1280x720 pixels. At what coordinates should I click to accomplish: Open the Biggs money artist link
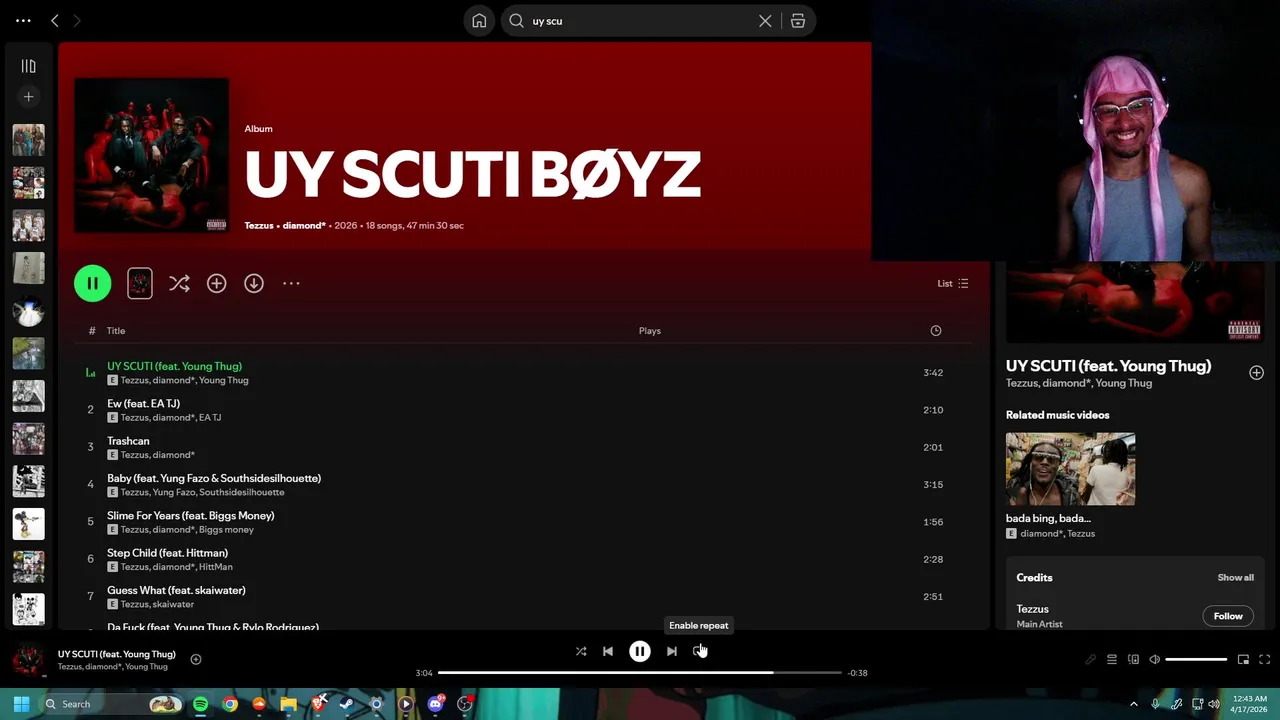click(226, 530)
